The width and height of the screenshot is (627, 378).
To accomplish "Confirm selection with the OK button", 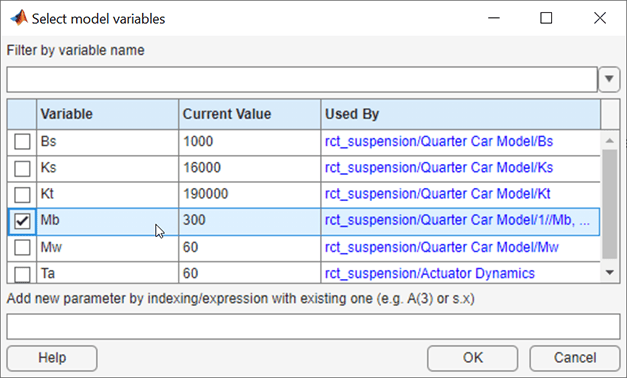I will click(x=473, y=358).
